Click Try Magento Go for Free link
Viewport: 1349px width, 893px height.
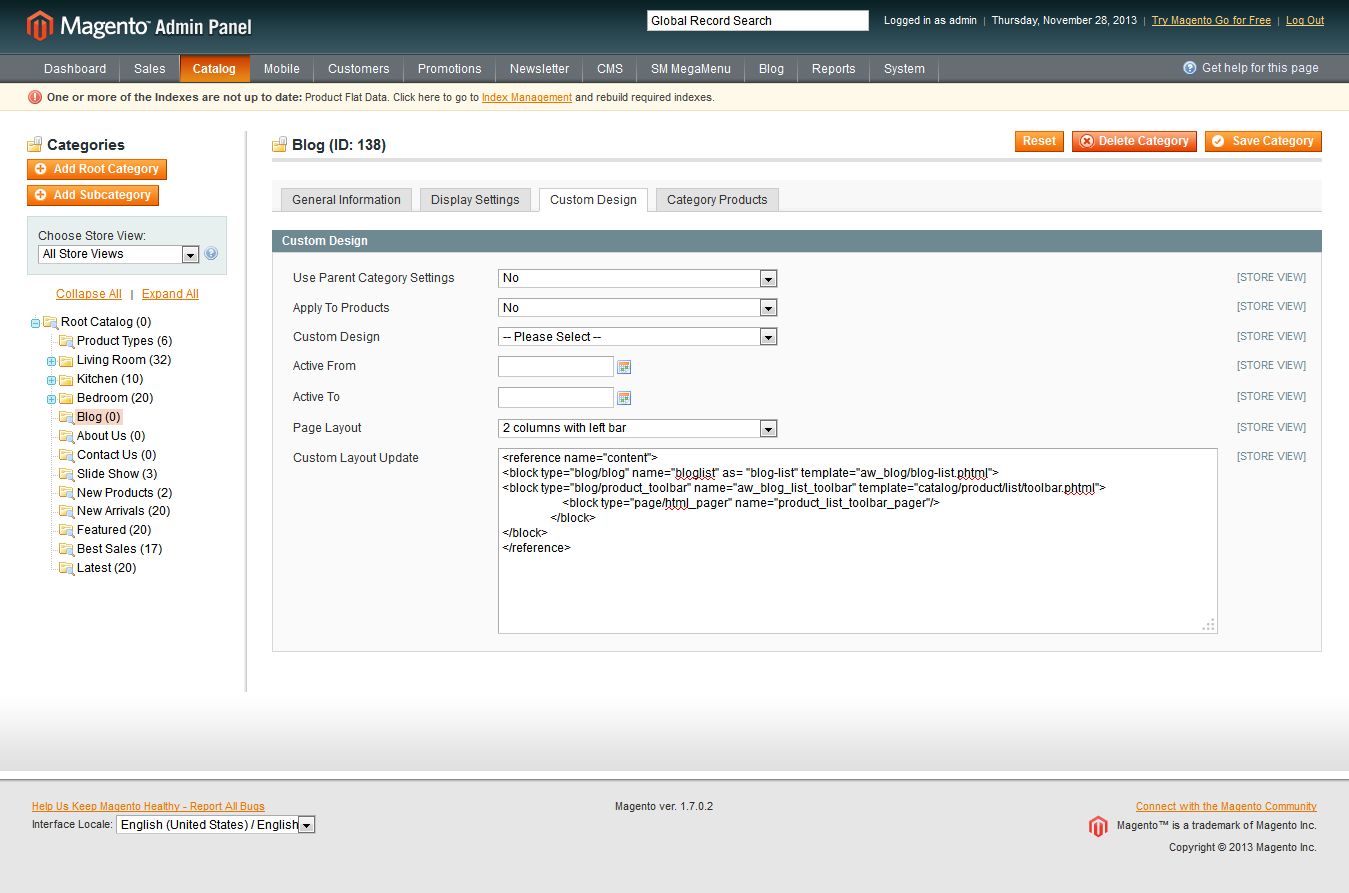[x=1211, y=20]
